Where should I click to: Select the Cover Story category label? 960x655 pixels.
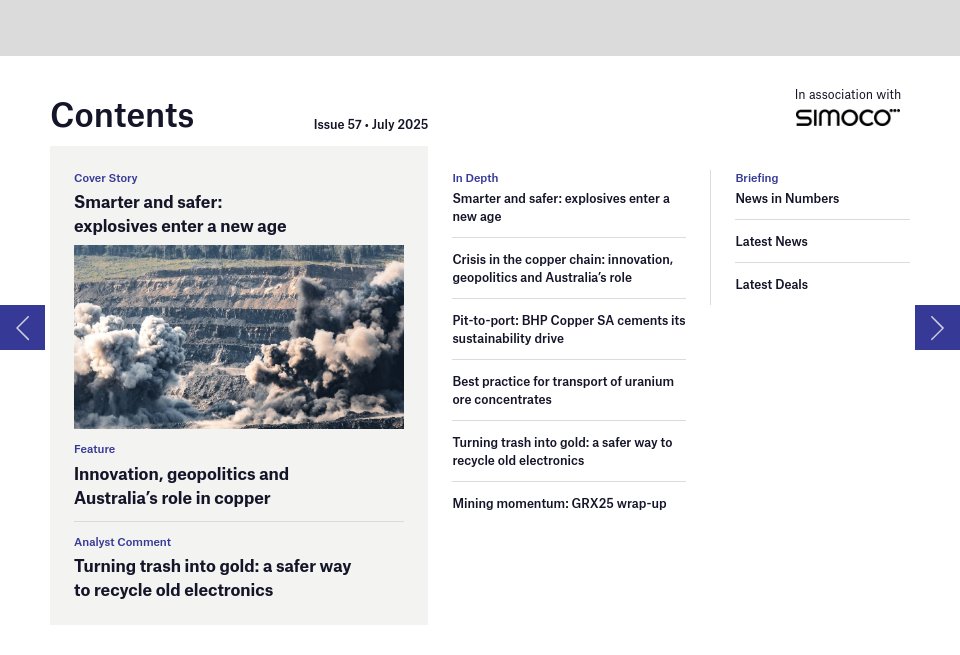[106, 177]
